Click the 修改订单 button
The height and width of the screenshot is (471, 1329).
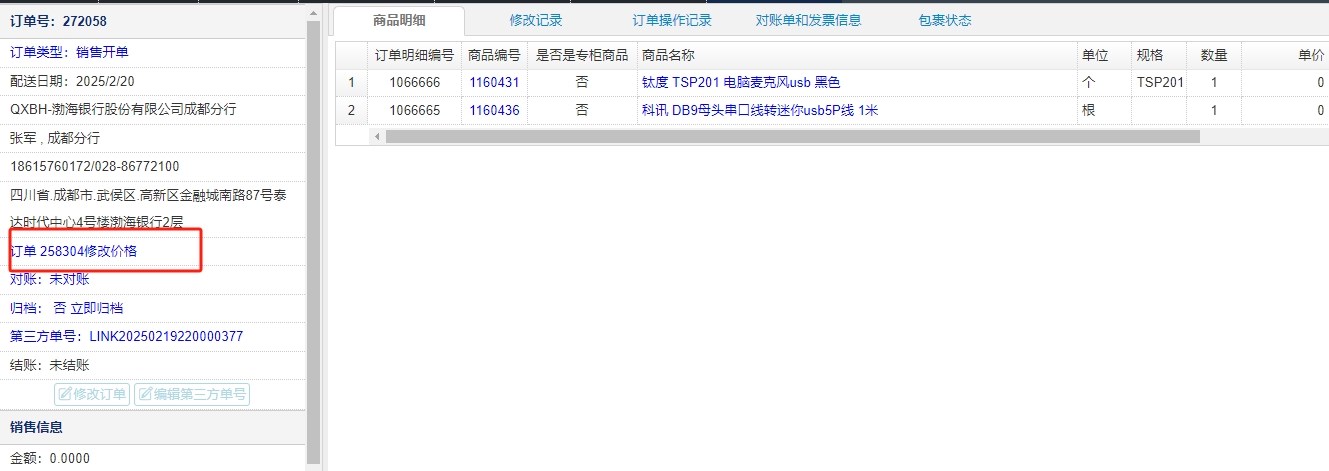click(x=92, y=394)
